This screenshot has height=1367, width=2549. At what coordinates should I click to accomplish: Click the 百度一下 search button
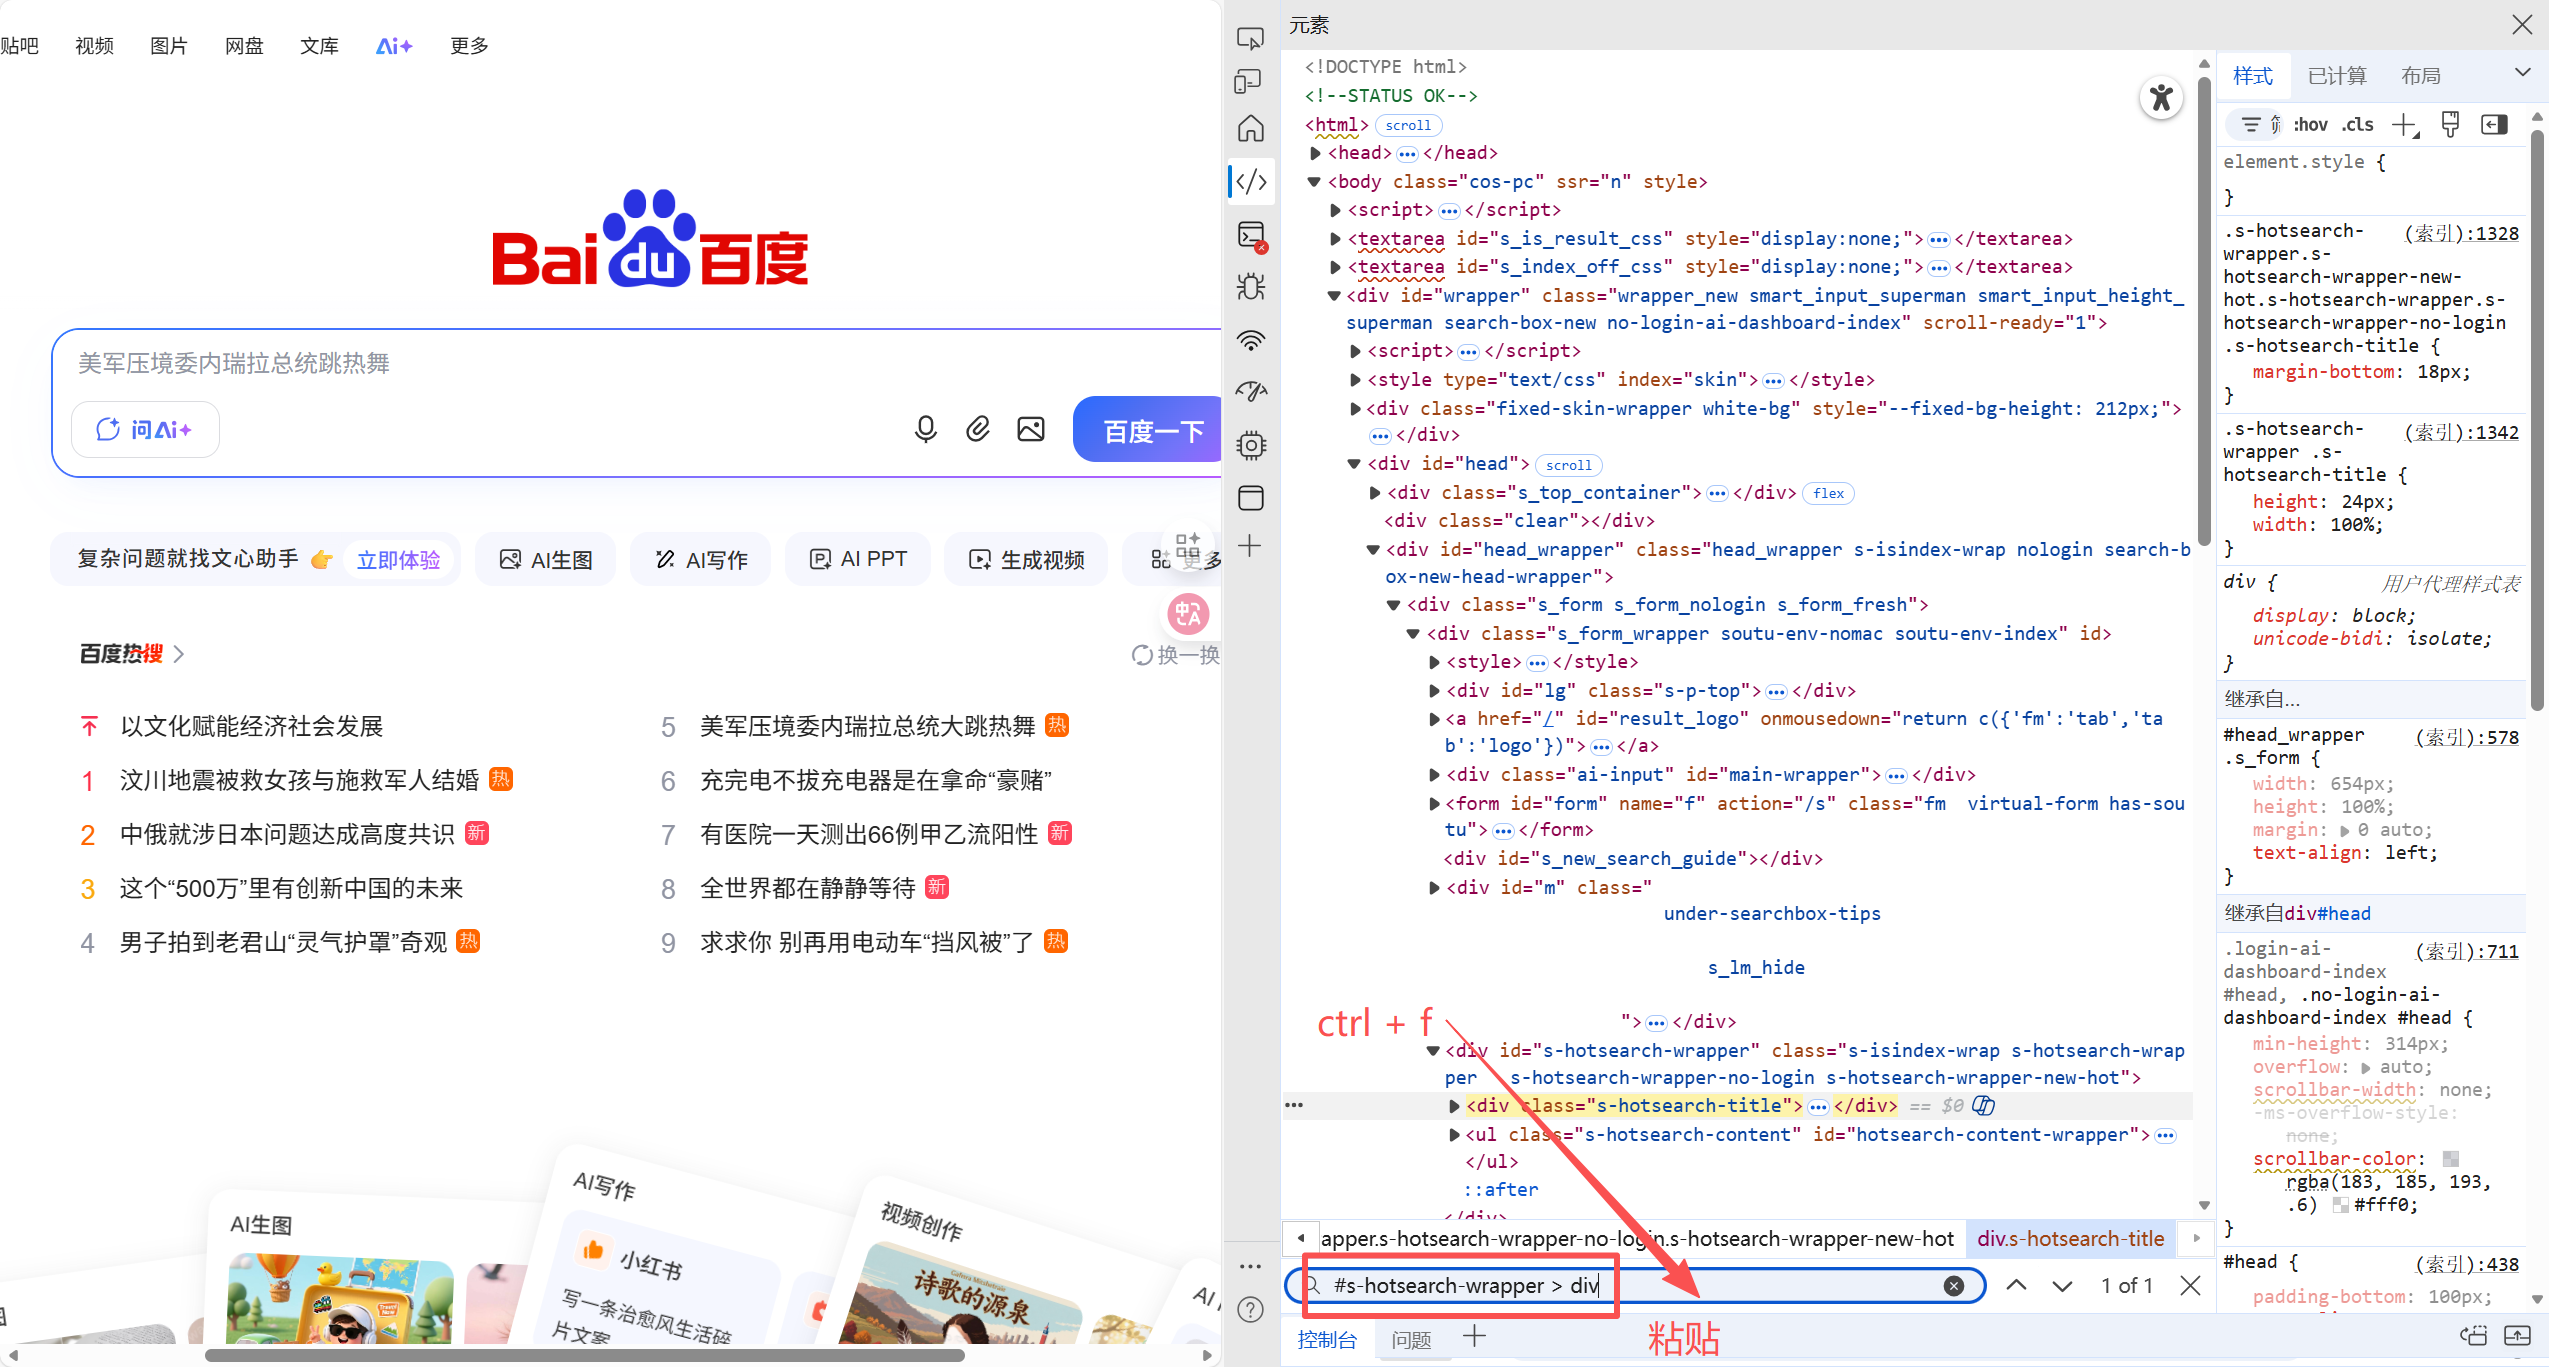[1152, 431]
